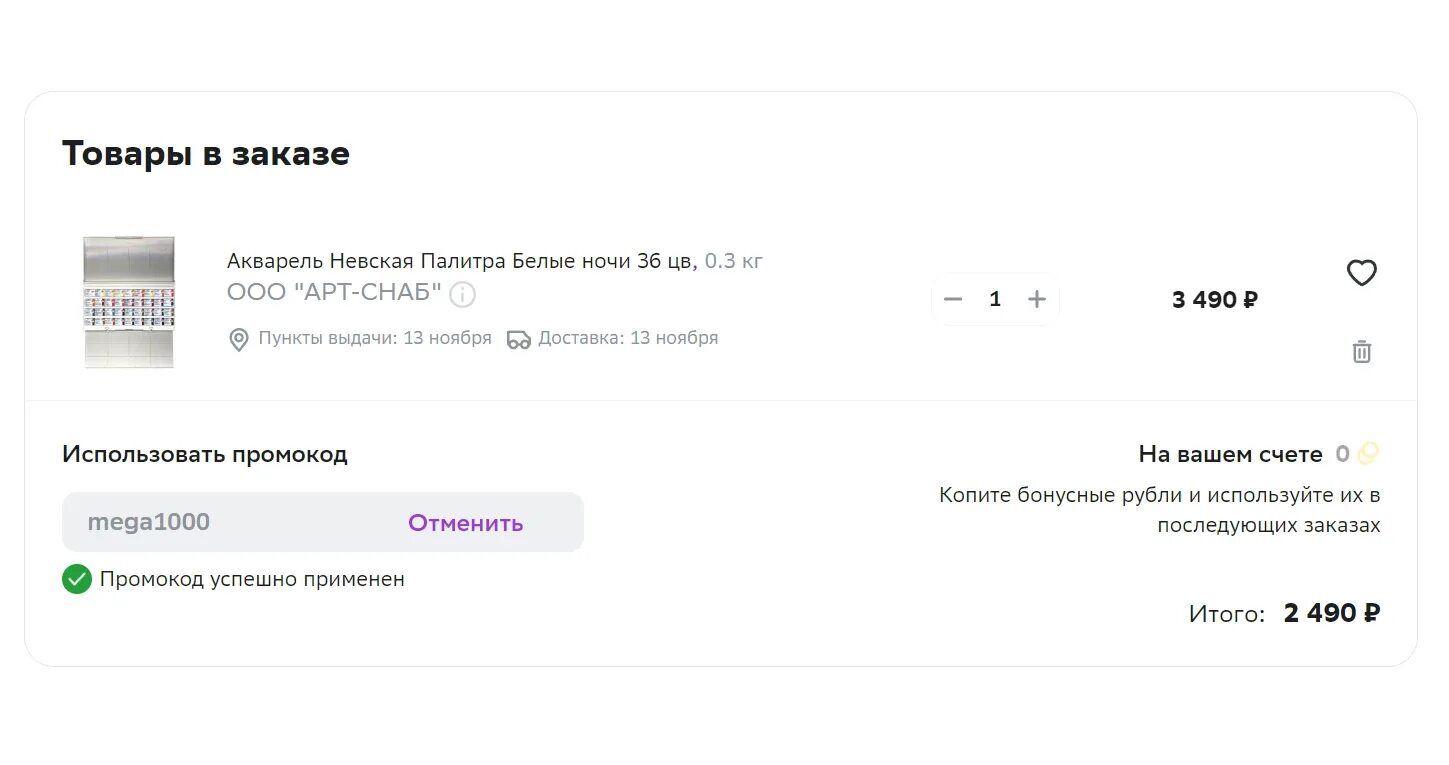Click the item price 3 490 ₽

tap(1215, 299)
